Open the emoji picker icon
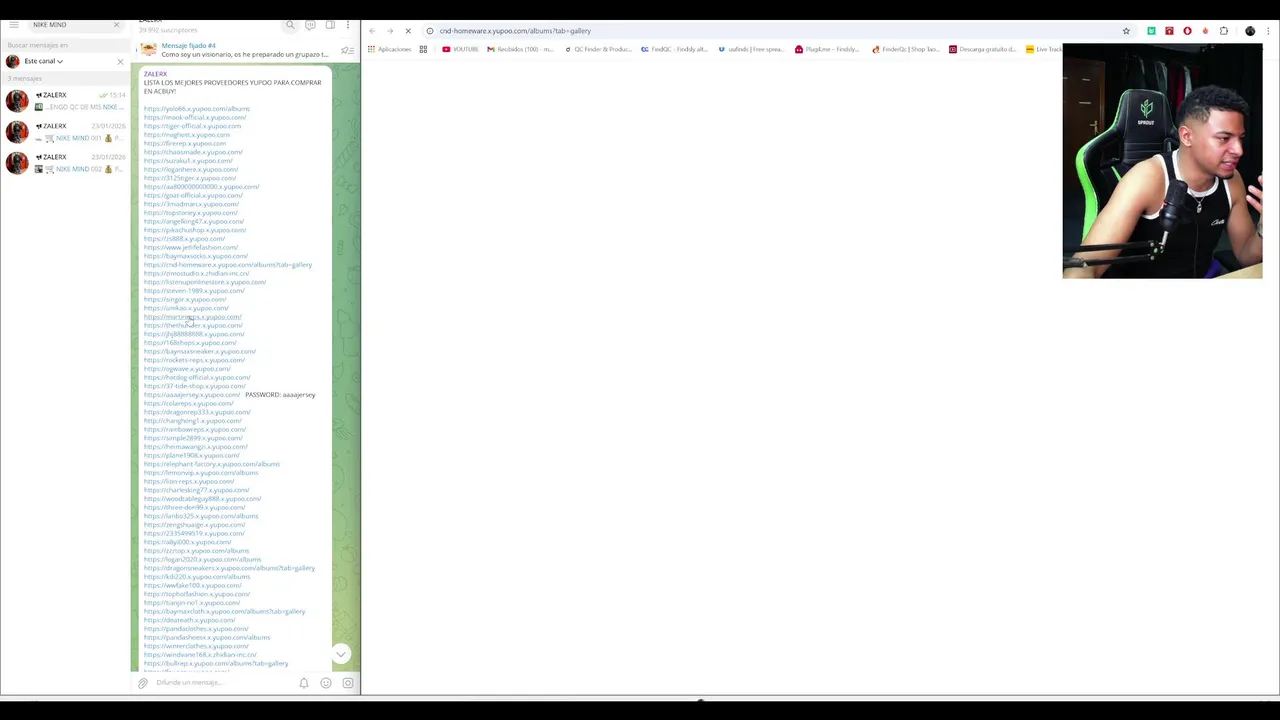 pos(326,683)
